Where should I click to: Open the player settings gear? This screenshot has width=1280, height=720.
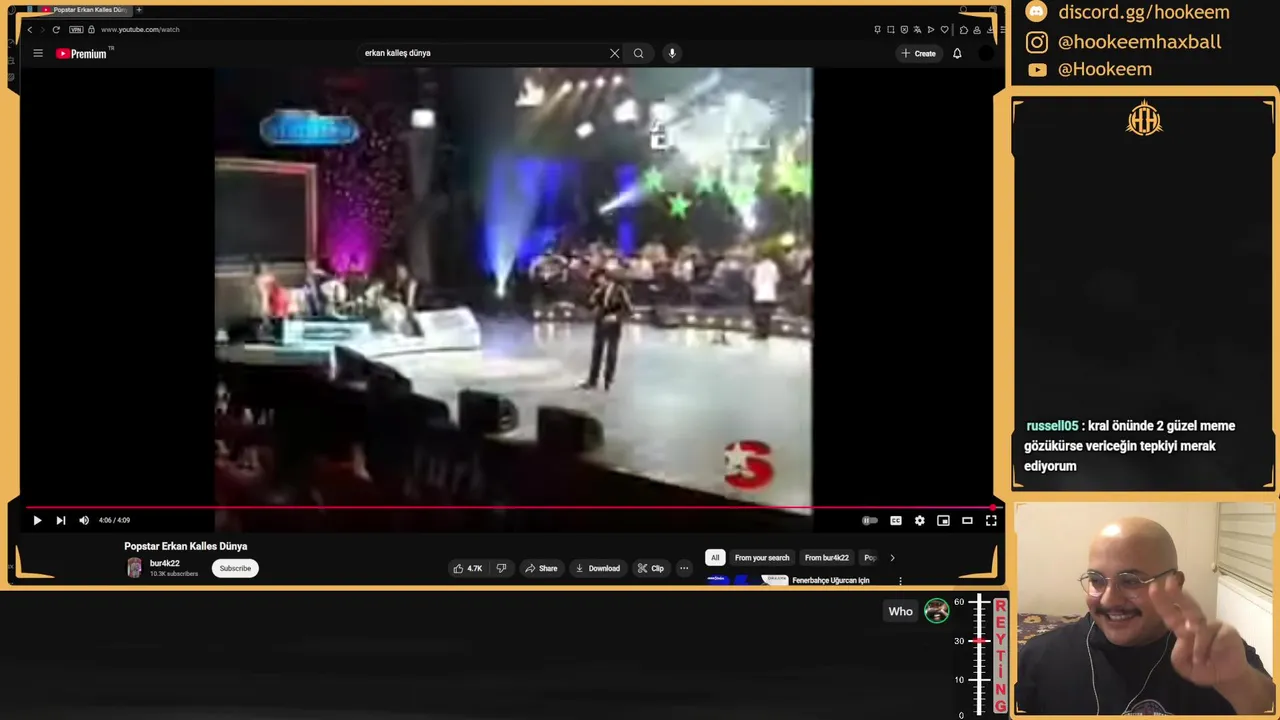(x=920, y=520)
